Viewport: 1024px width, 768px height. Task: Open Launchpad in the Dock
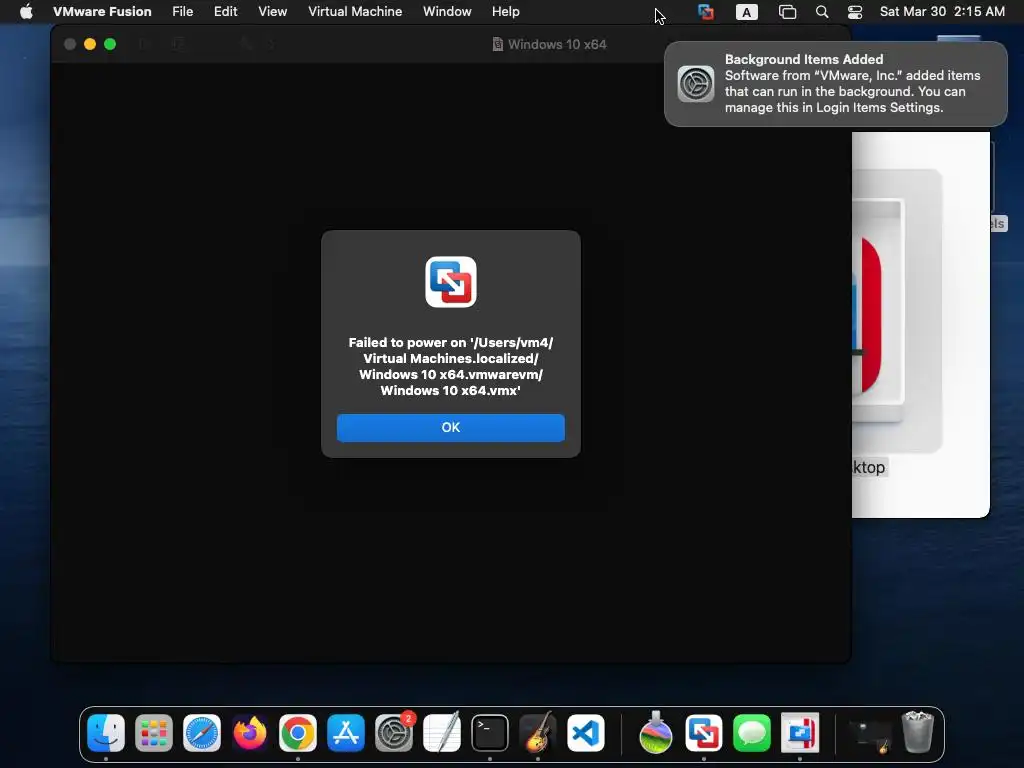(x=153, y=733)
